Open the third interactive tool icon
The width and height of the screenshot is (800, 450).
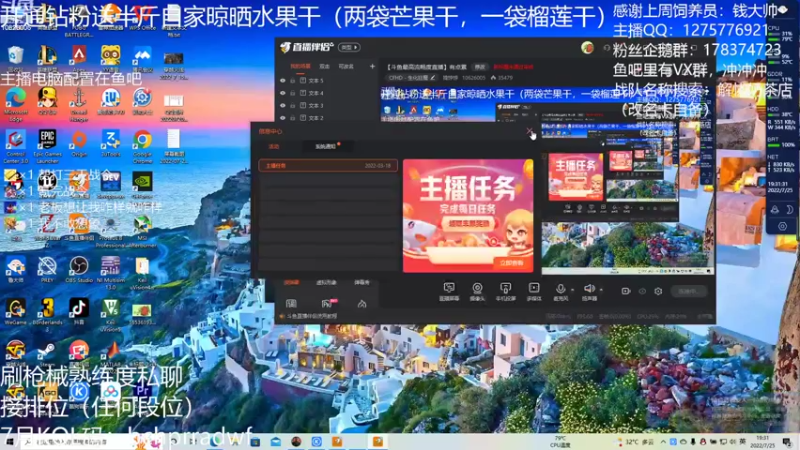[x=362, y=304]
